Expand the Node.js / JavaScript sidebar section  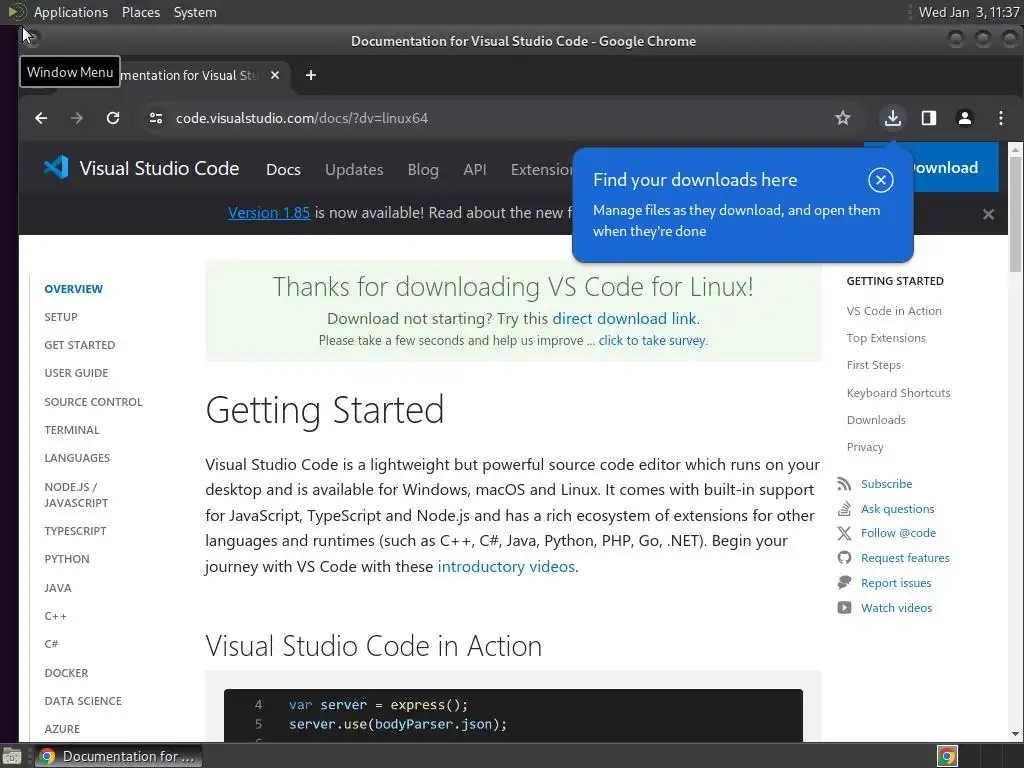(x=76, y=494)
